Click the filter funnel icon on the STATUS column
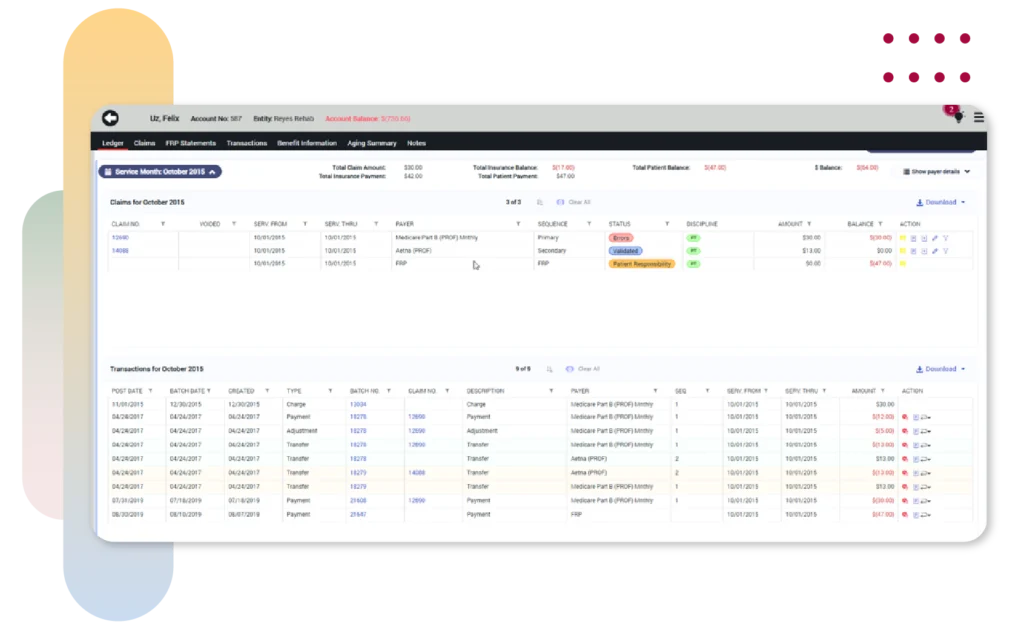Screen dimensions: 1024x630 (x=667, y=224)
